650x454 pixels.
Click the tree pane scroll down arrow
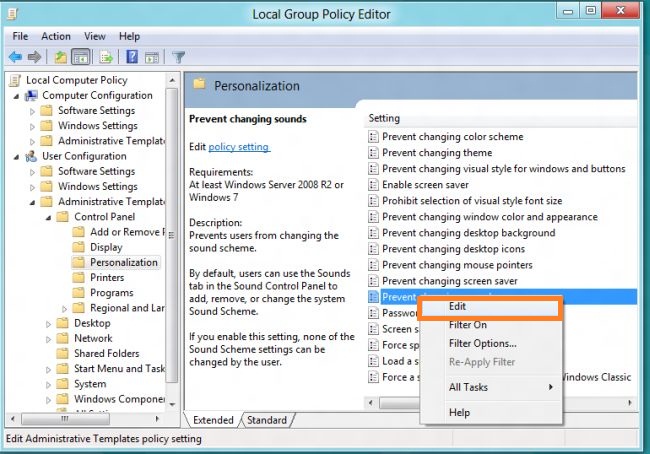click(172, 404)
